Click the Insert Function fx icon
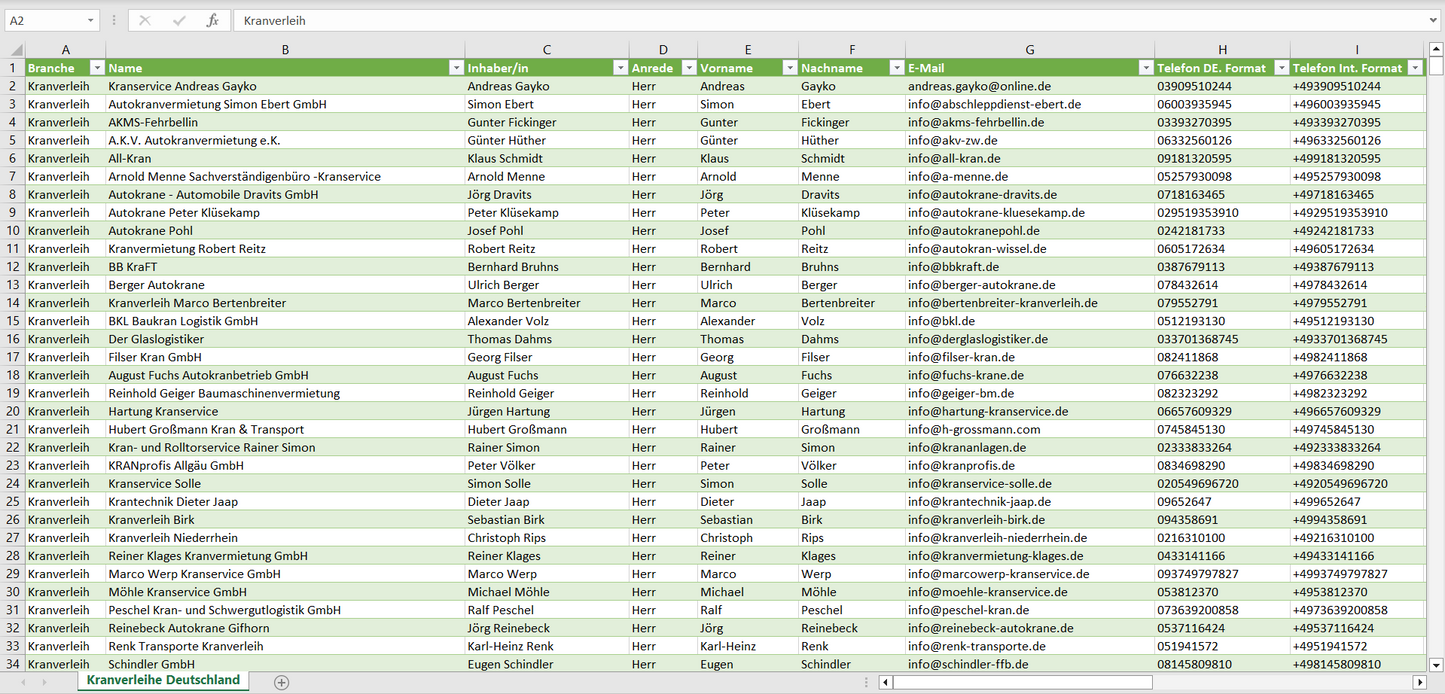The width and height of the screenshot is (1445, 694). click(212, 20)
